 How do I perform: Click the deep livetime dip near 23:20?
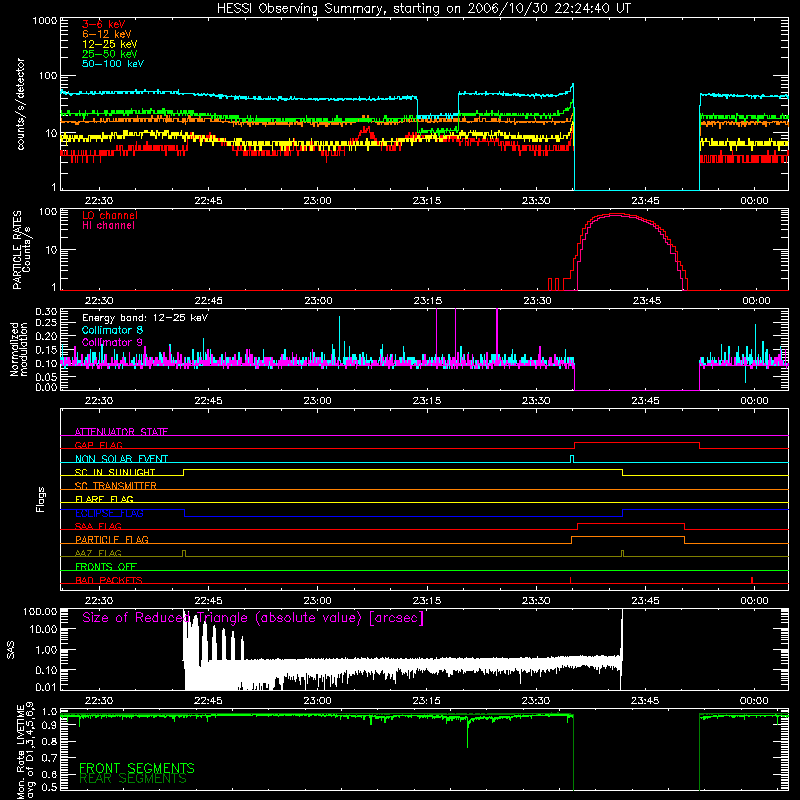[x=467, y=733]
